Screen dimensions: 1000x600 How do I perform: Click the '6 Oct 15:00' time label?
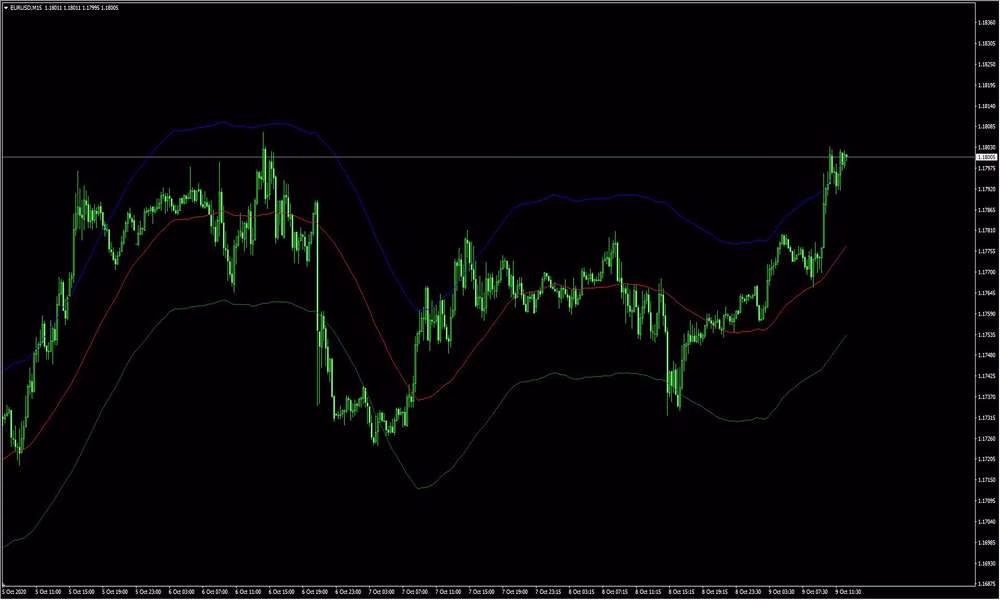(281, 592)
